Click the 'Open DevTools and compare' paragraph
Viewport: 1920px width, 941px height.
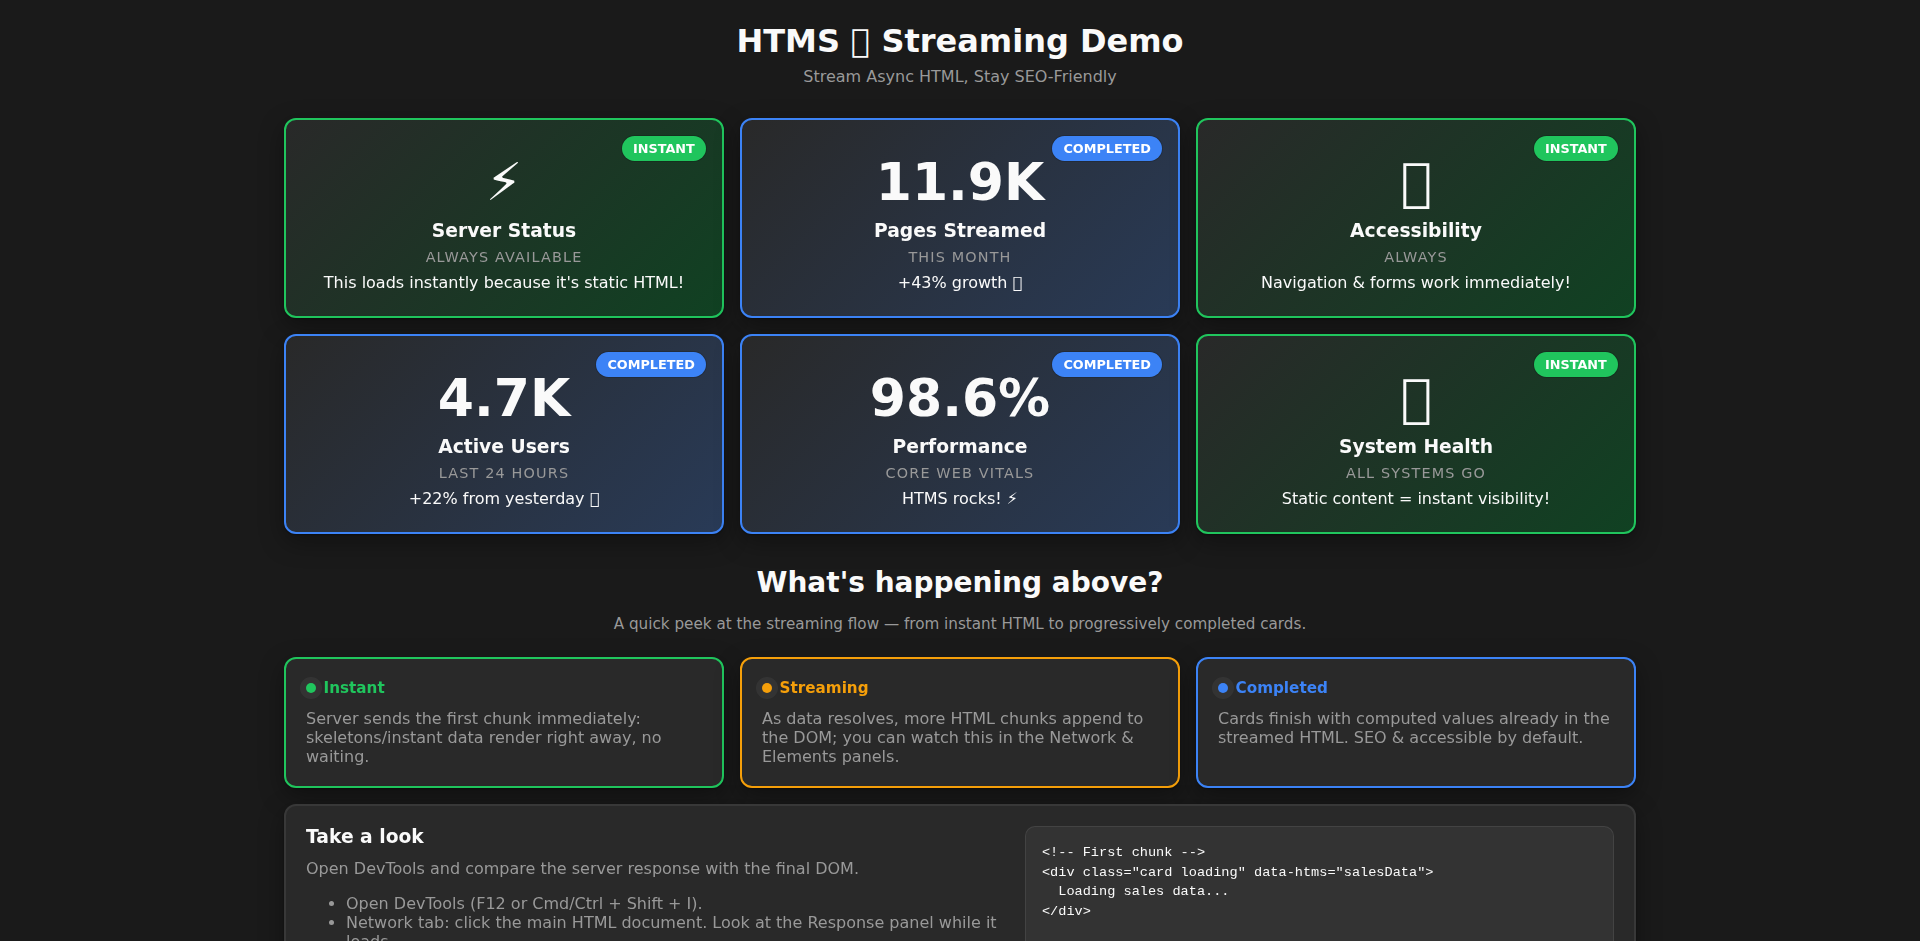point(582,869)
